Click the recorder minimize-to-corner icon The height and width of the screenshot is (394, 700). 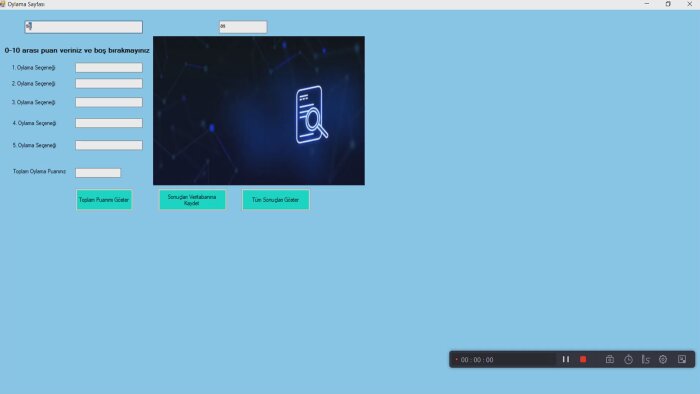click(x=682, y=359)
